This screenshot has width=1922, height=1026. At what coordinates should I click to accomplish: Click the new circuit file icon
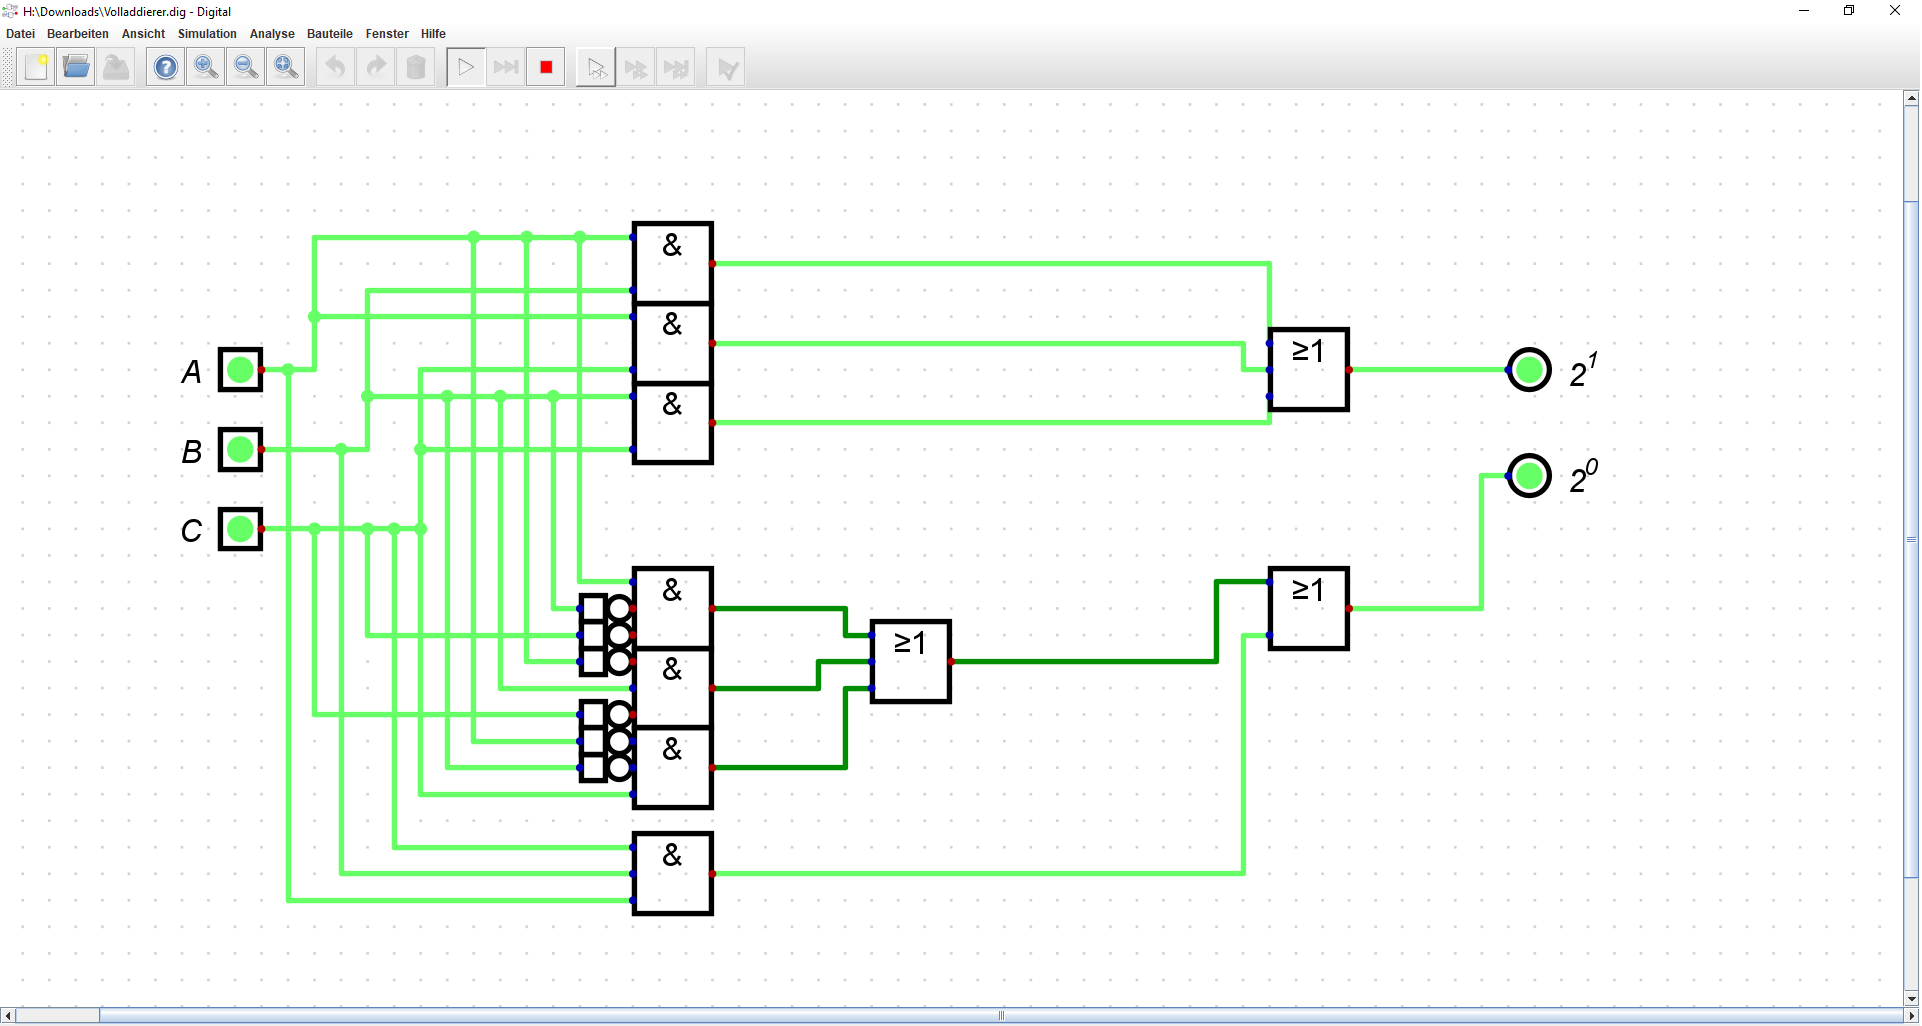(36, 68)
